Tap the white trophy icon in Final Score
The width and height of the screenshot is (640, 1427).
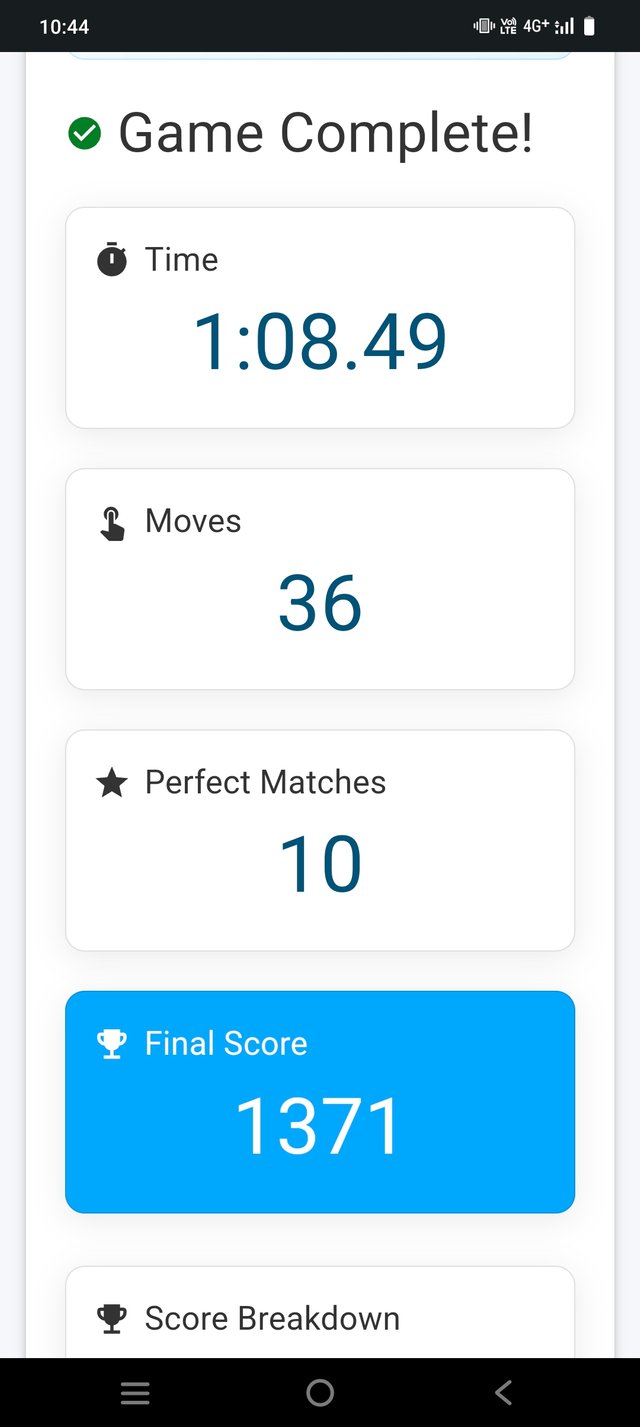coord(112,1045)
